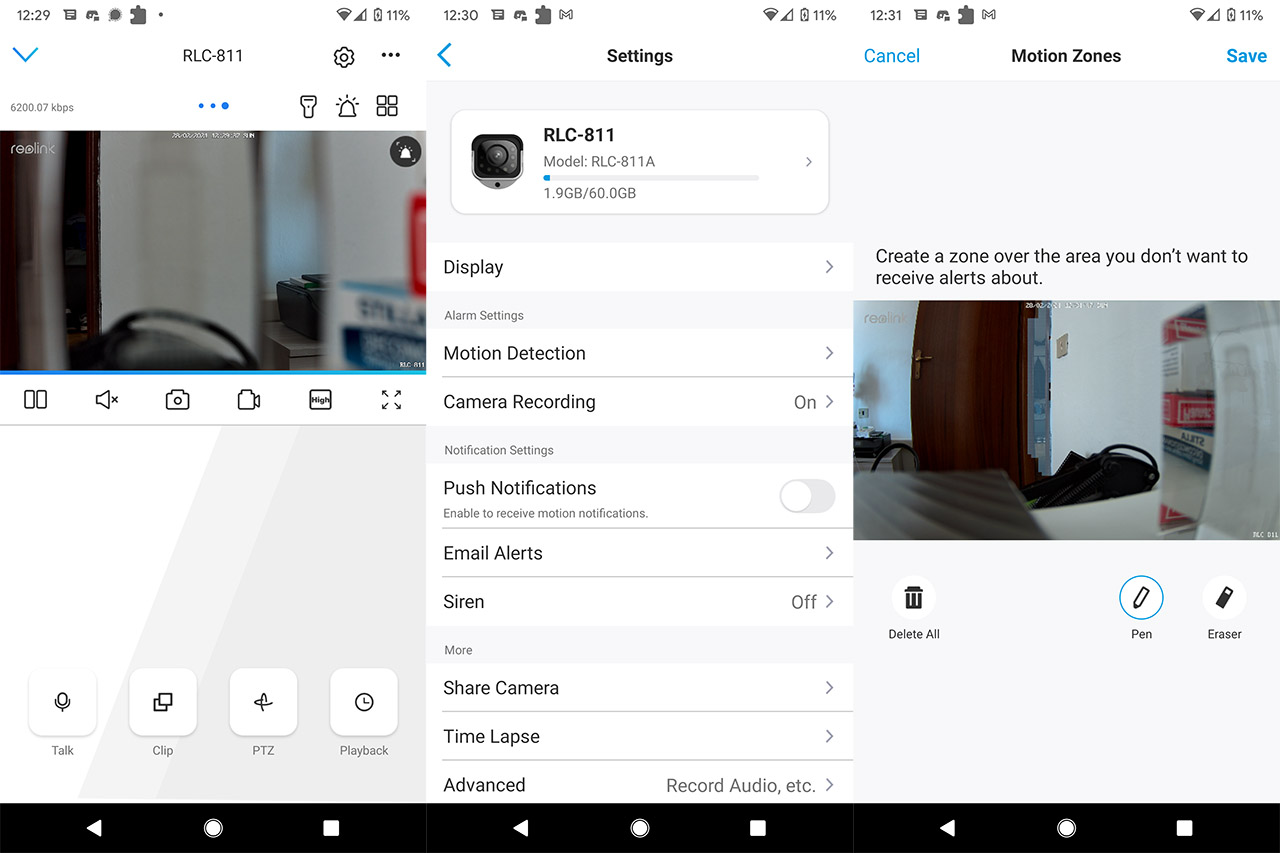The width and height of the screenshot is (1280, 853).
Task: Open Display settings
Action: click(640, 267)
